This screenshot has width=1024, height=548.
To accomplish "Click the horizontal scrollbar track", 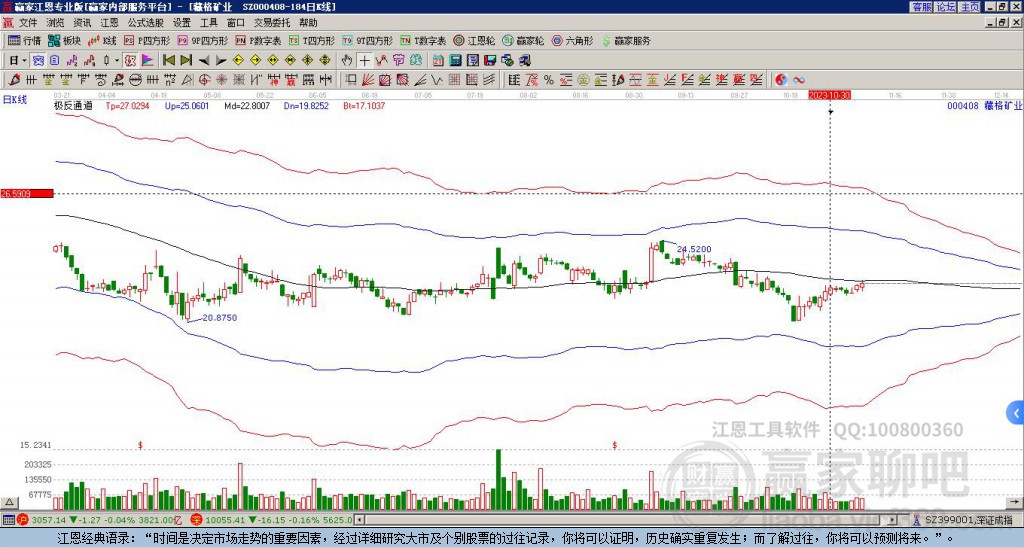I will click(627, 520).
